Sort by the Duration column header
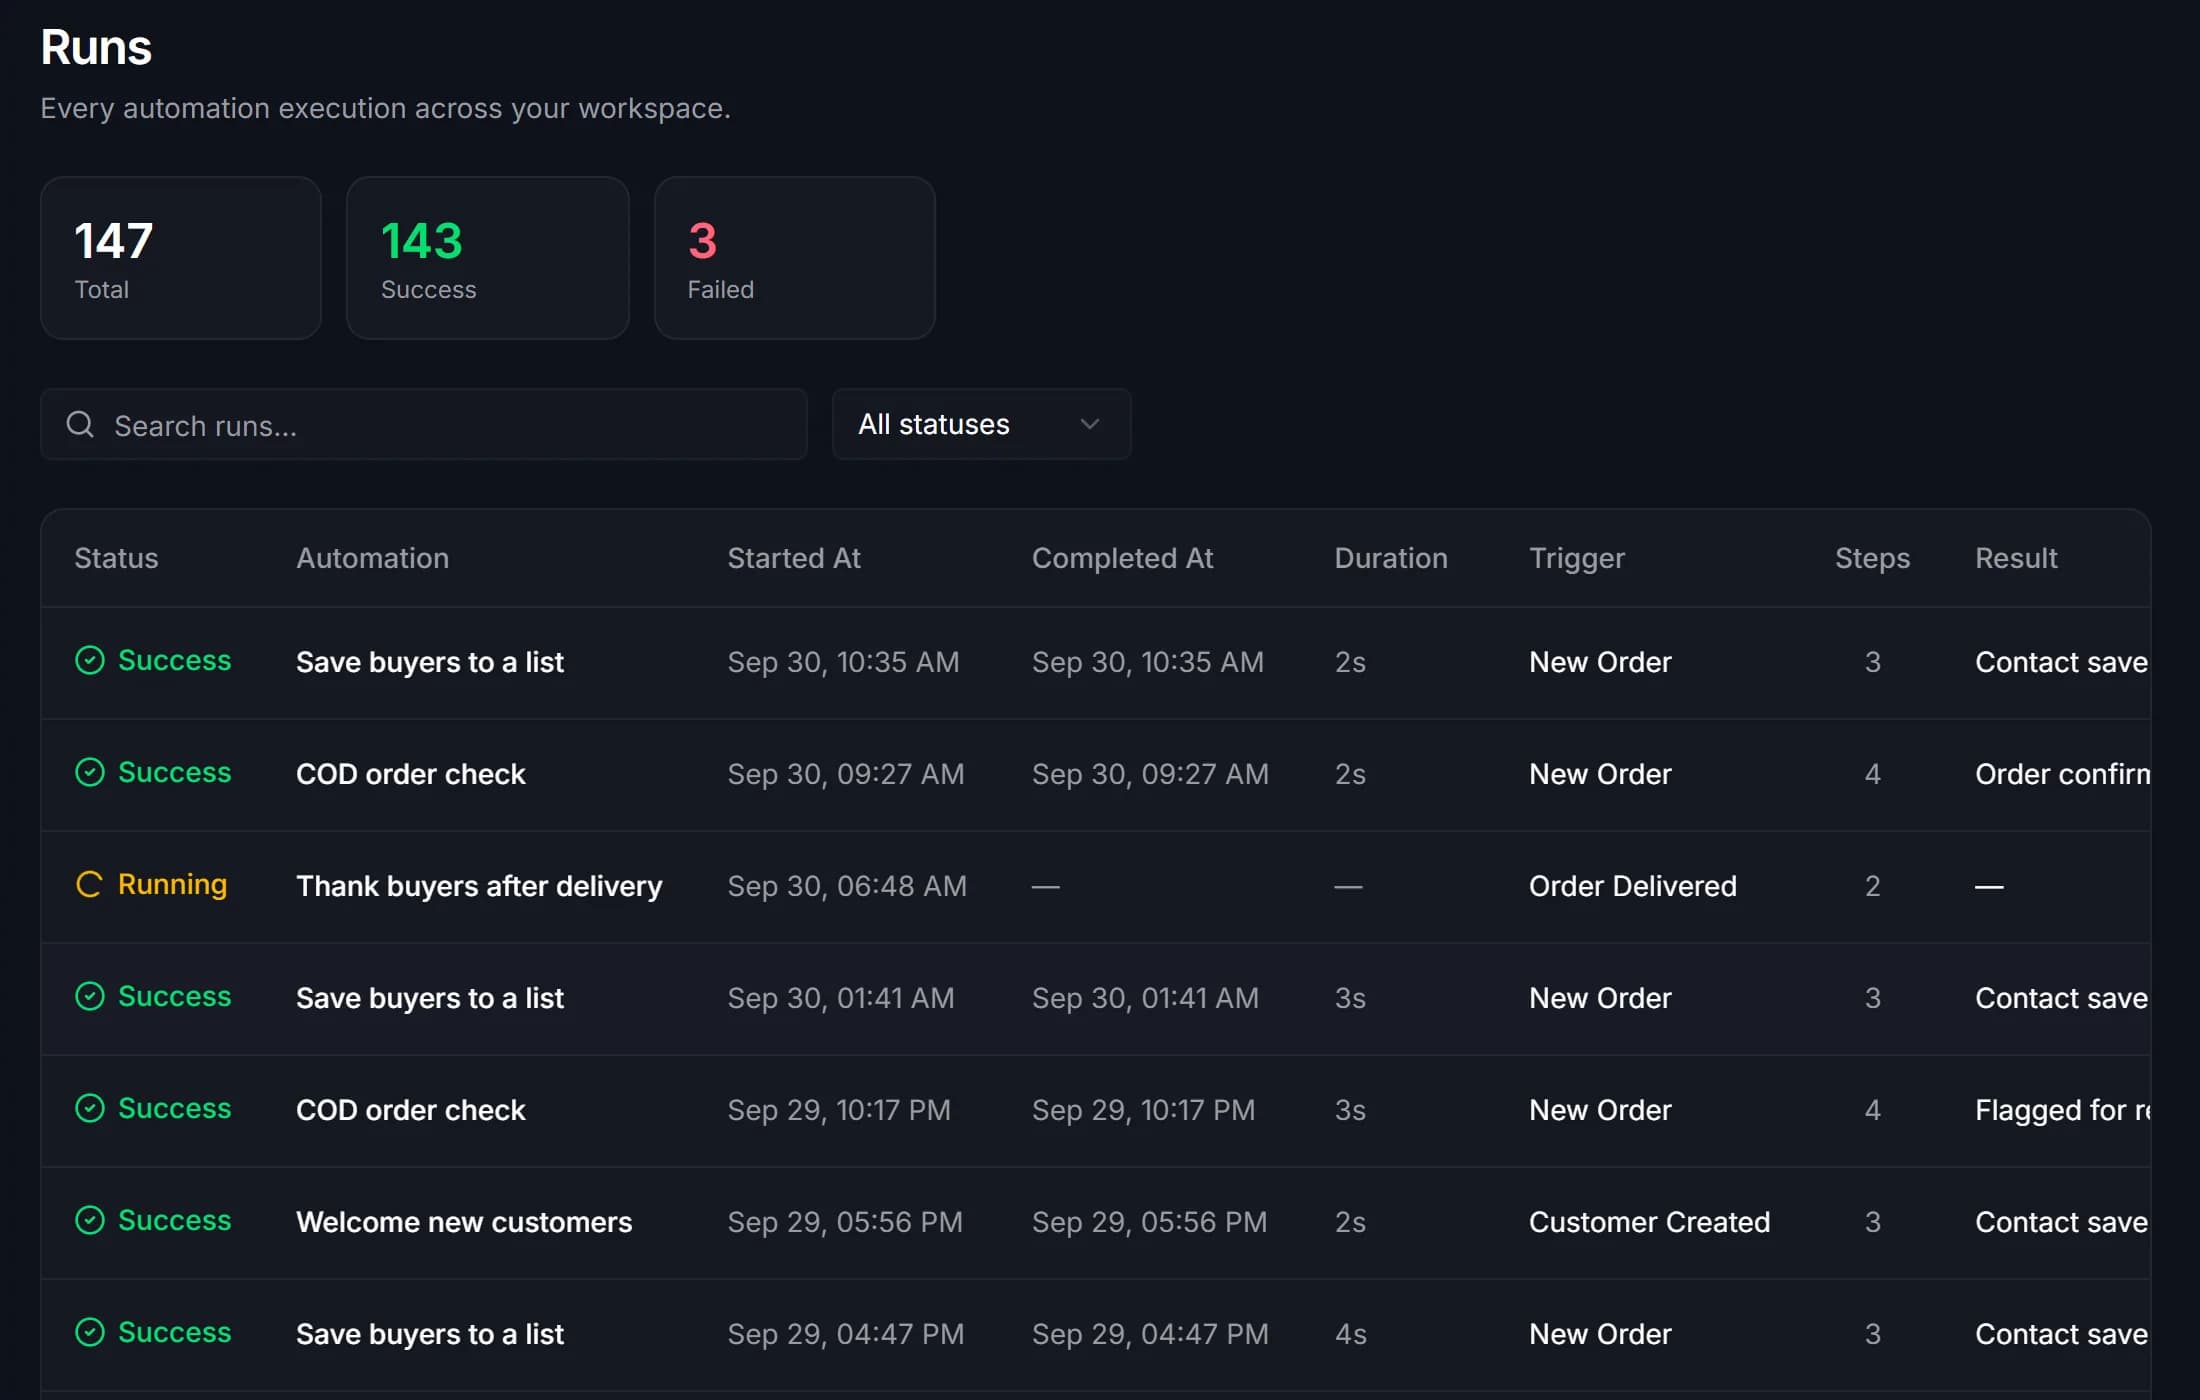 [x=1391, y=558]
